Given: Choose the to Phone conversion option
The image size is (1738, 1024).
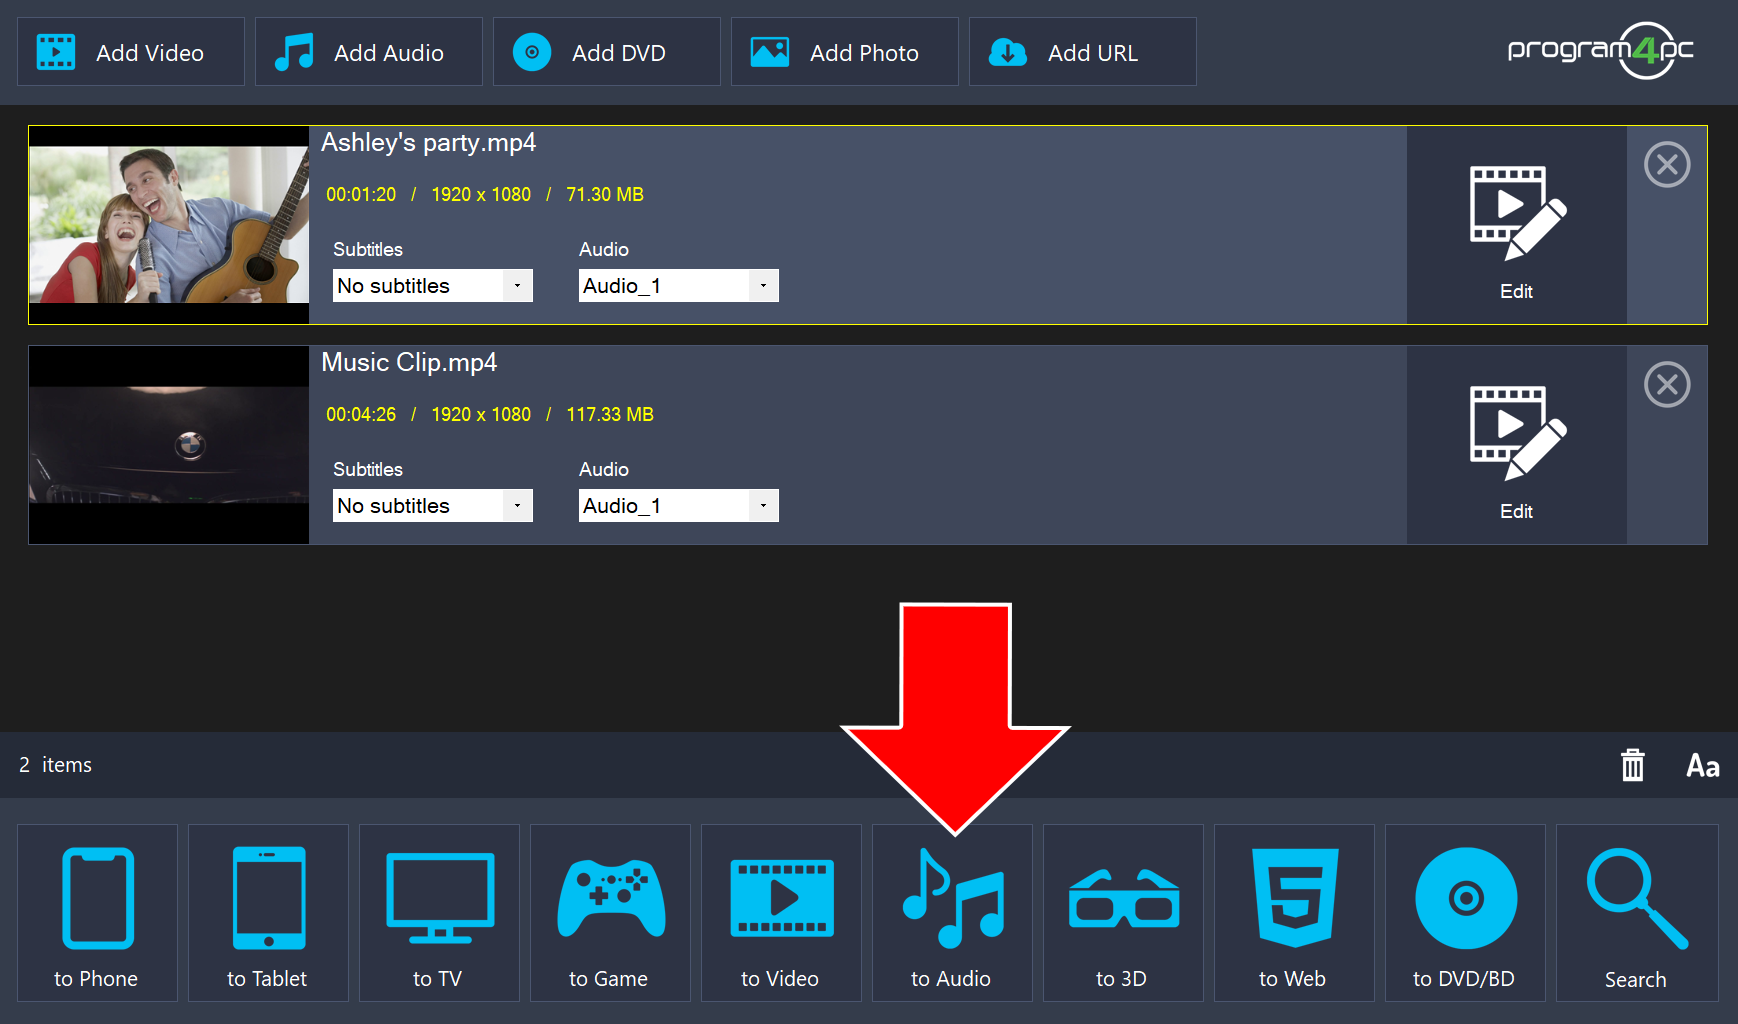Looking at the screenshot, I should (x=97, y=913).
